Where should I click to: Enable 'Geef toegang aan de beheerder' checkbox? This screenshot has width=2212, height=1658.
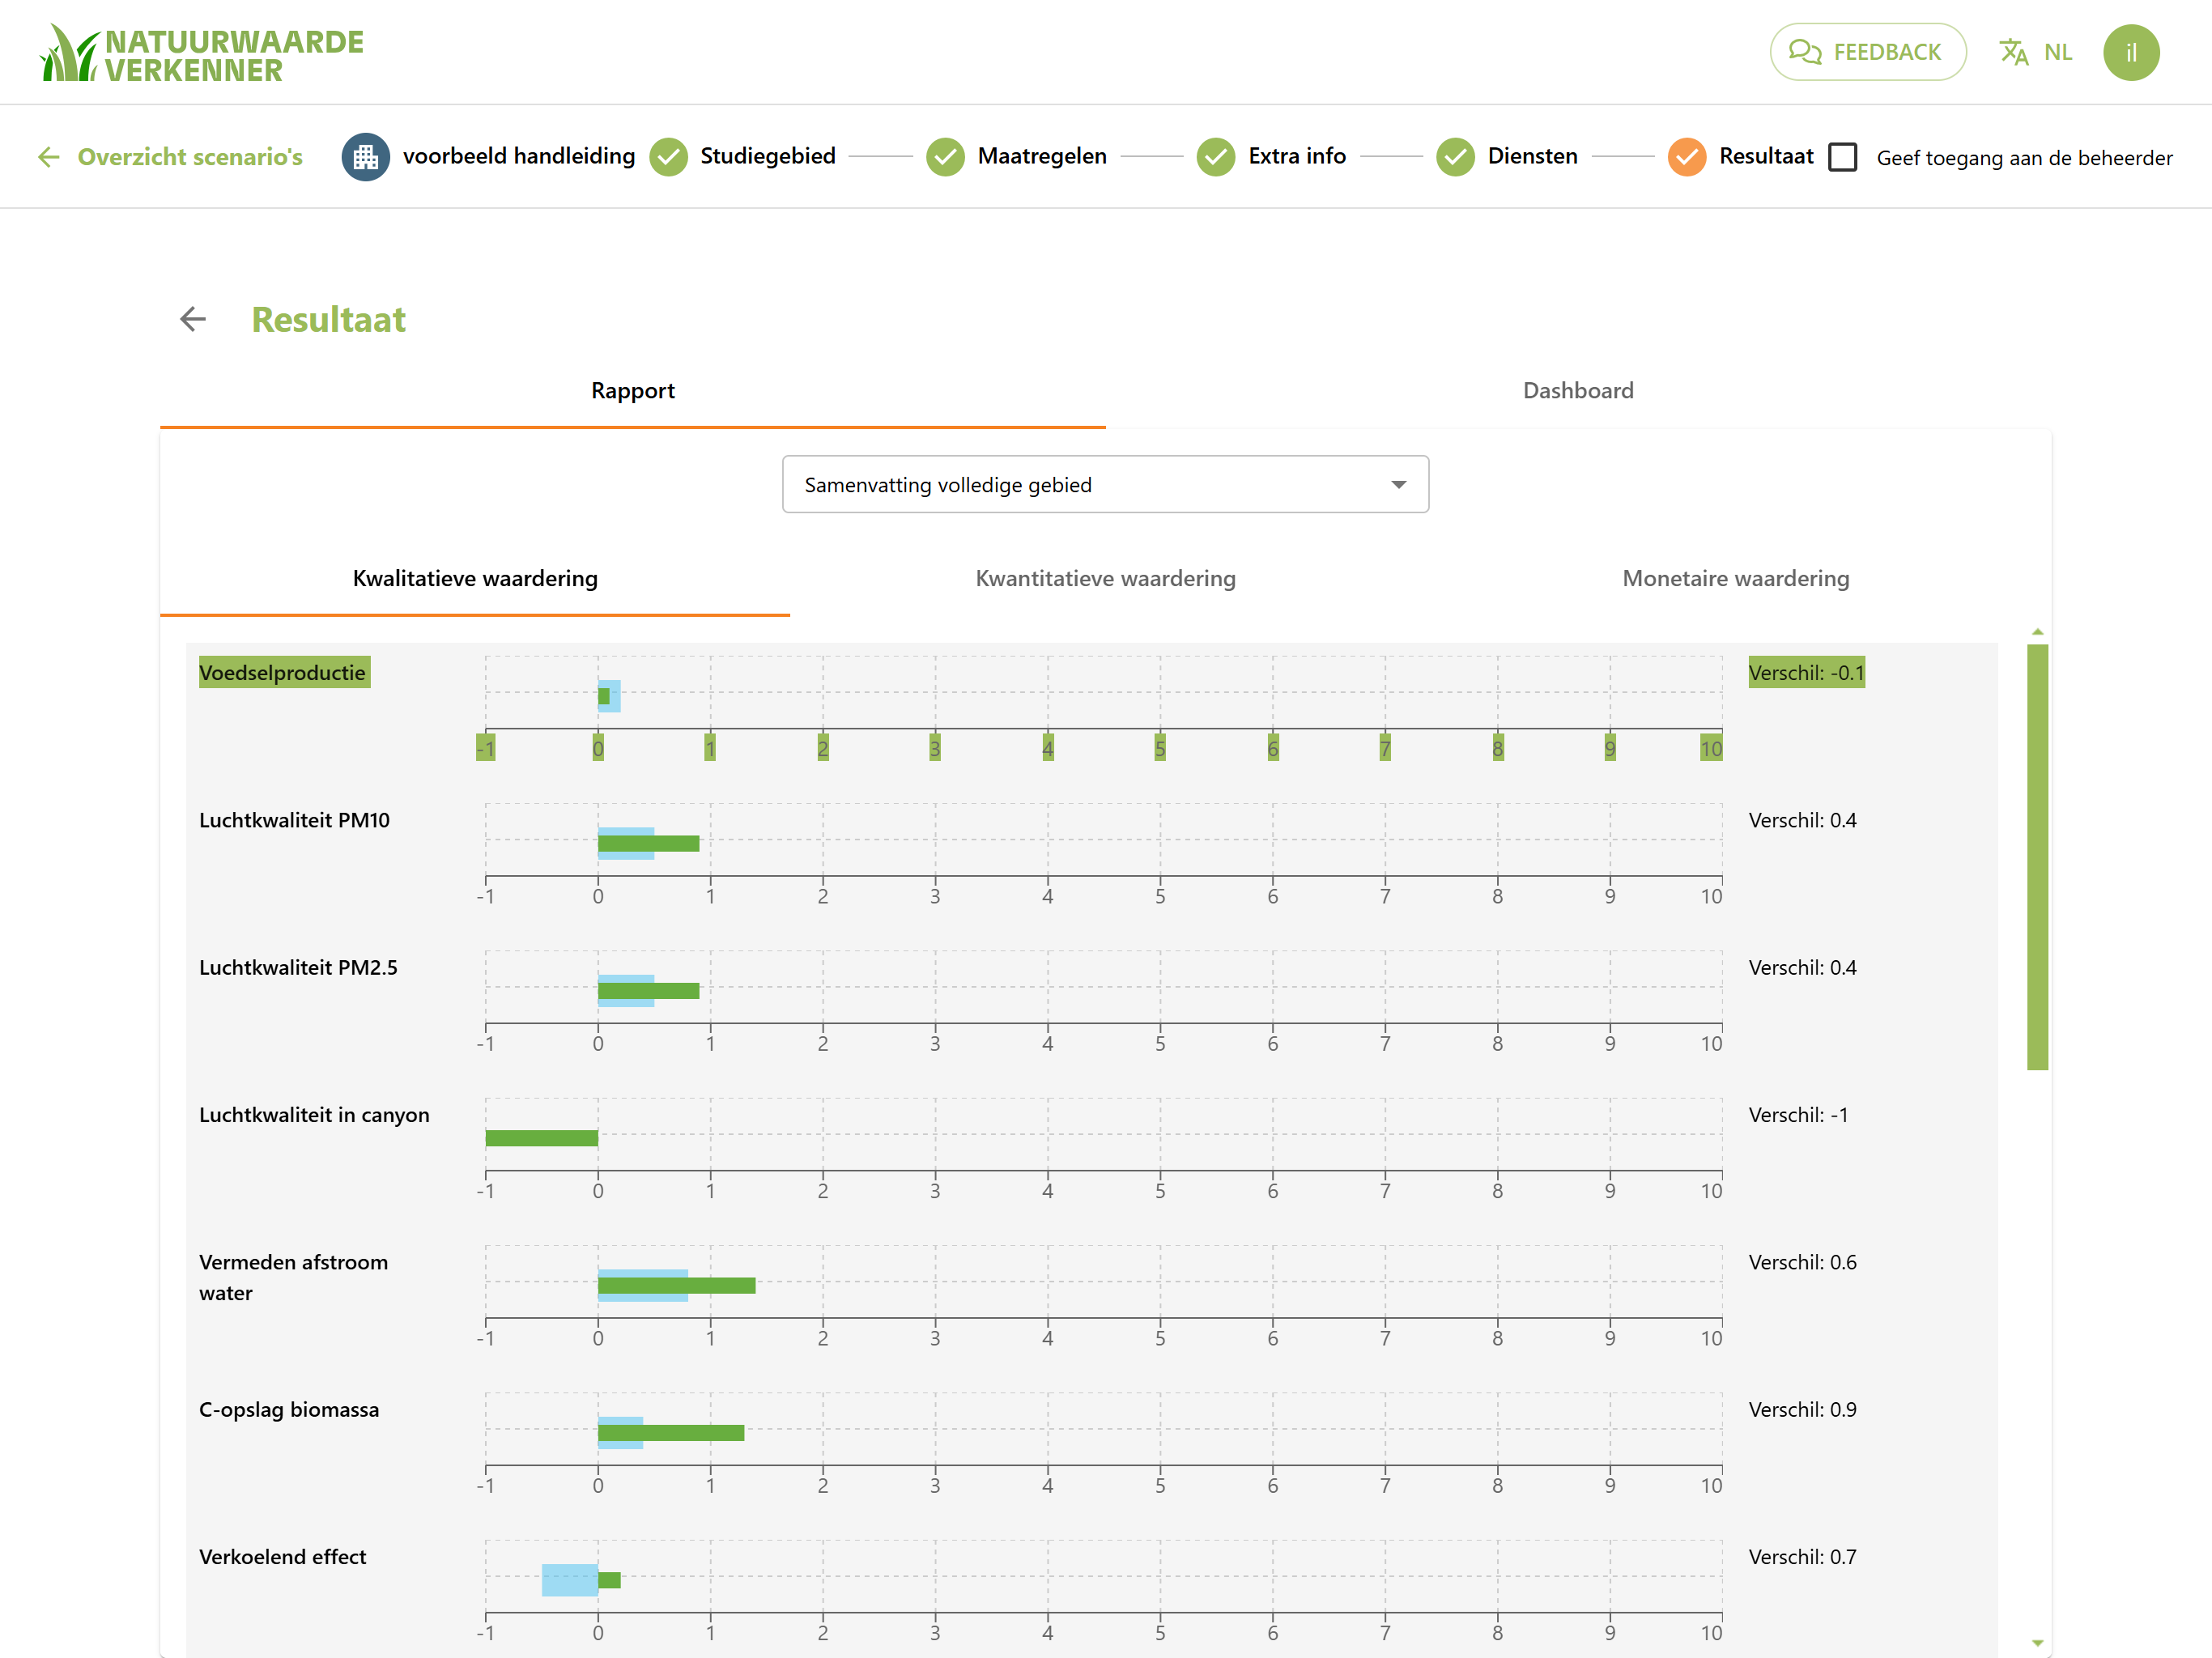pyautogui.click(x=1842, y=157)
